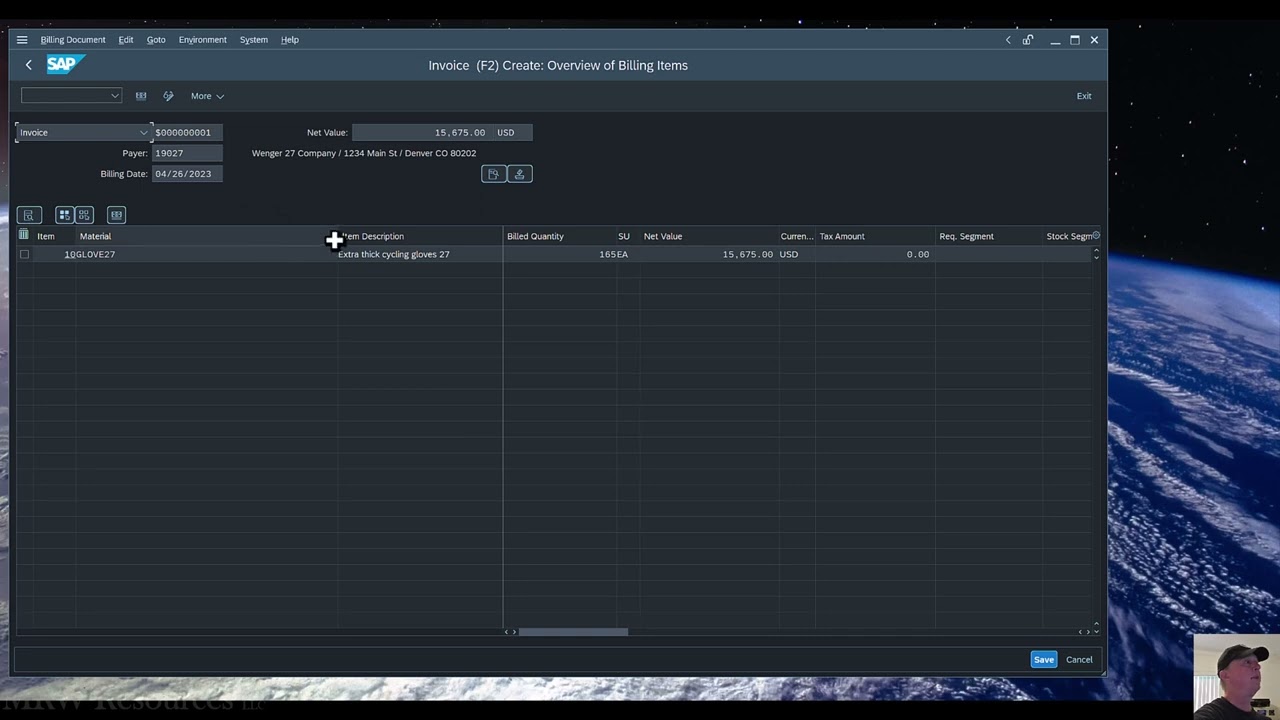This screenshot has height=720, width=1280.
Task: Click the Curren... column header
Action: tap(797, 236)
